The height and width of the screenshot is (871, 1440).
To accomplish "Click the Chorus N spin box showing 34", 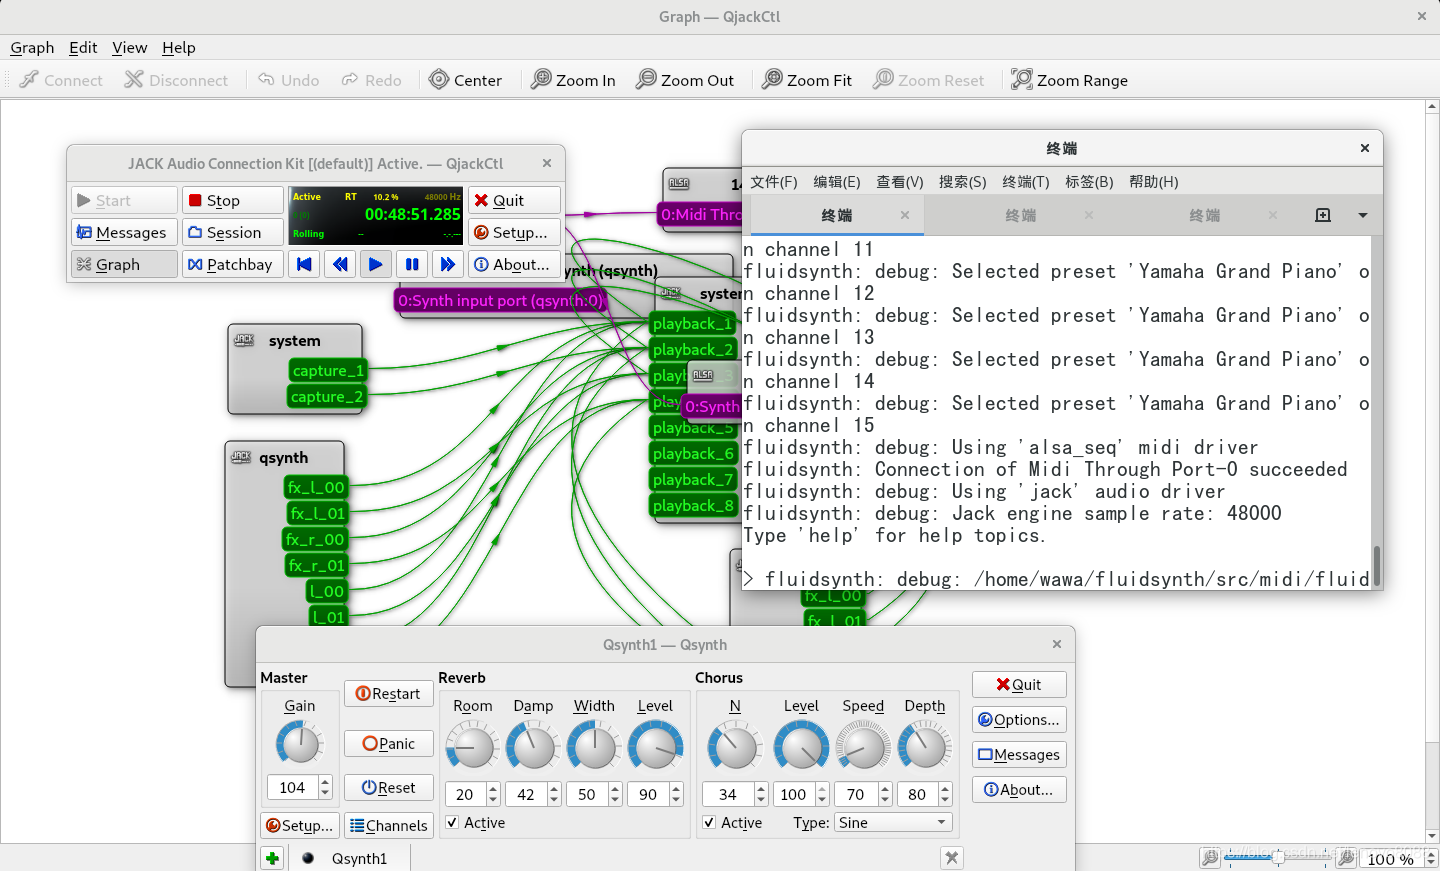I will [x=735, y=794].
